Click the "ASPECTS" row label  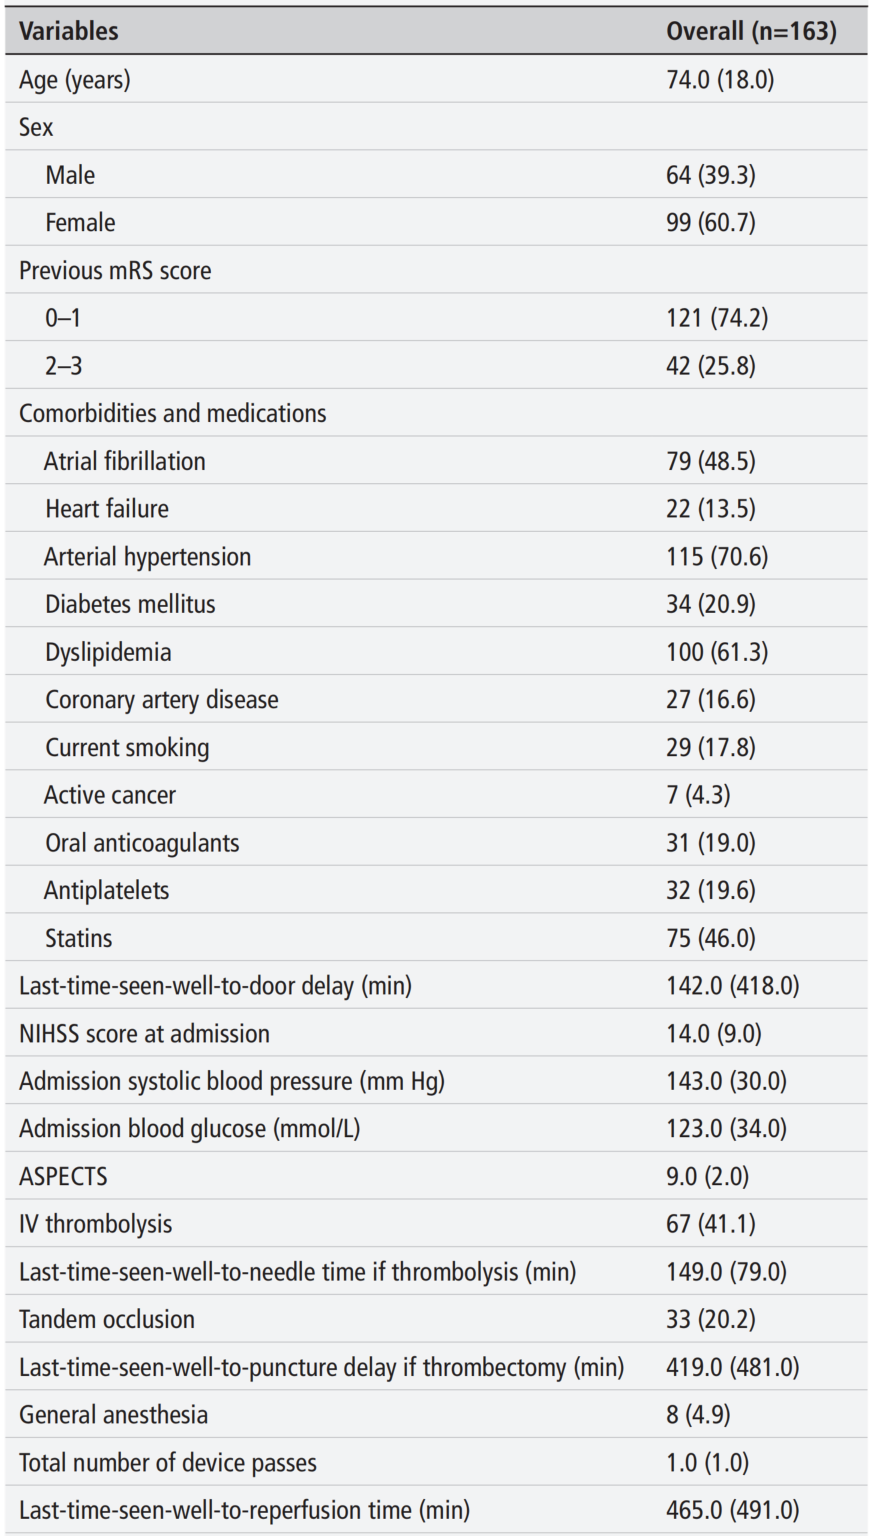(63, 1176)
